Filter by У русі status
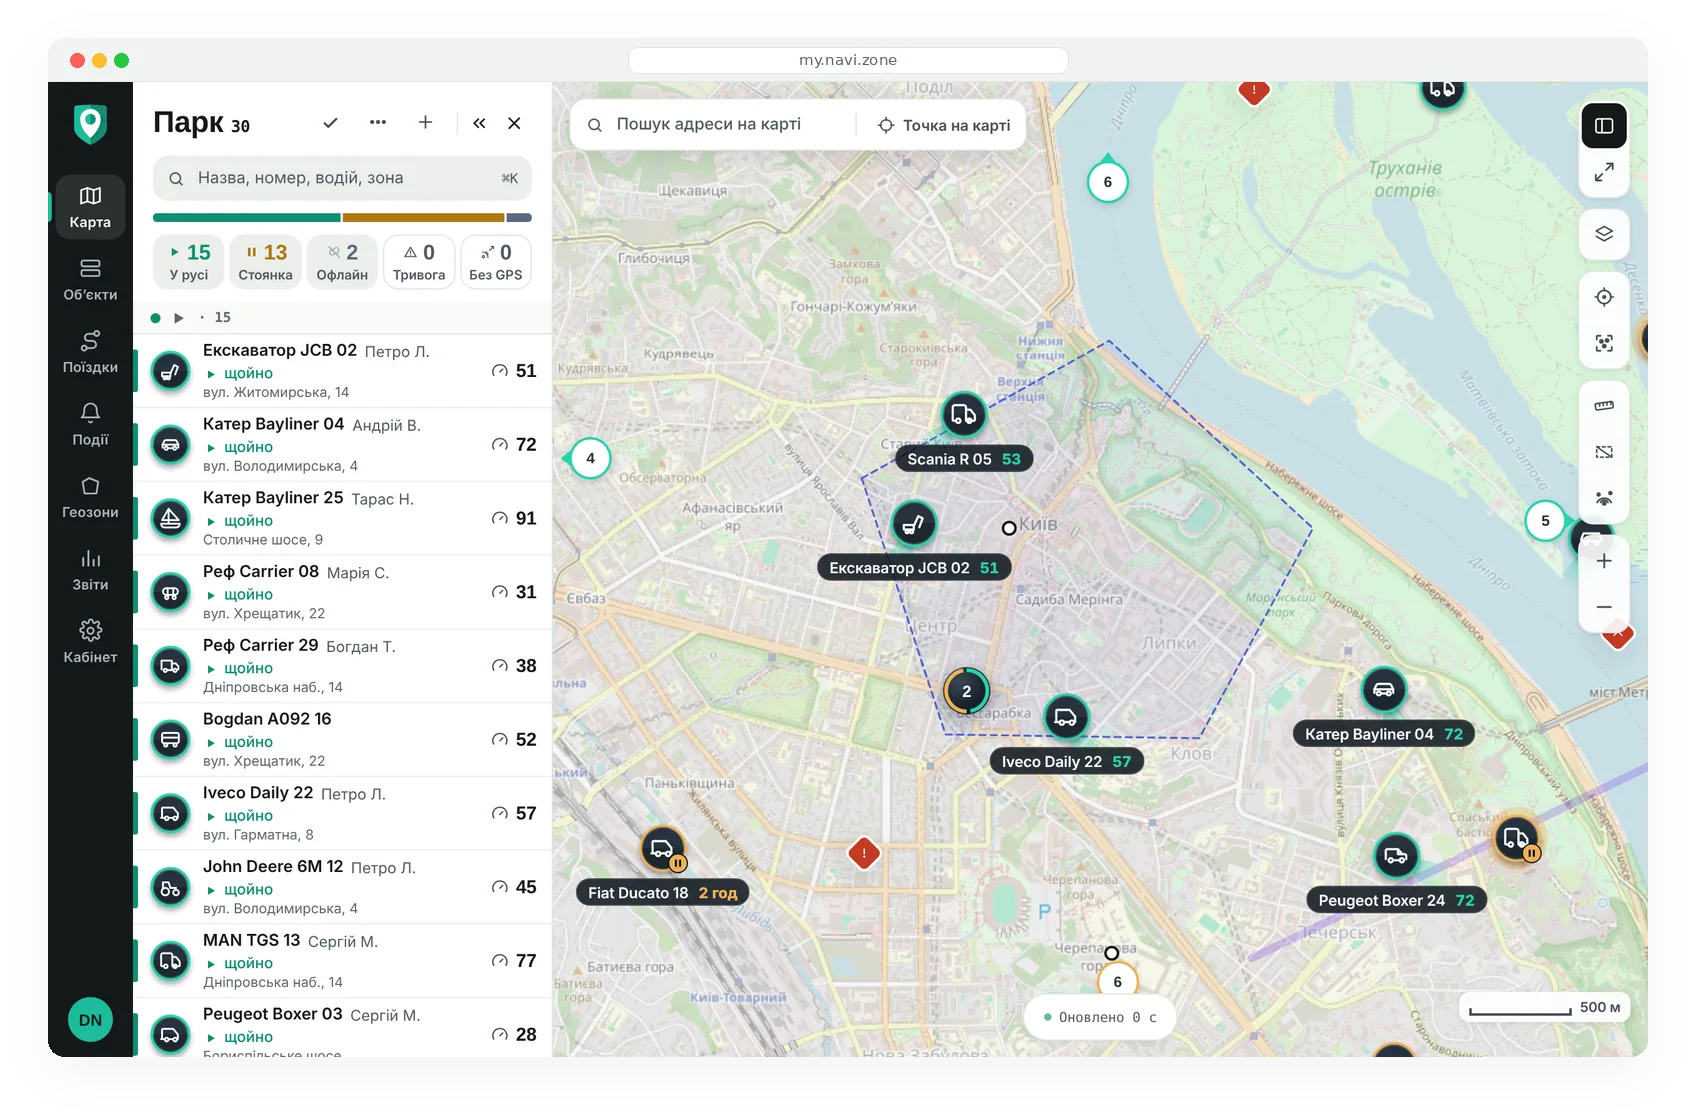1696x1115 pixels. pyautogui.click(x=189, y=262)
